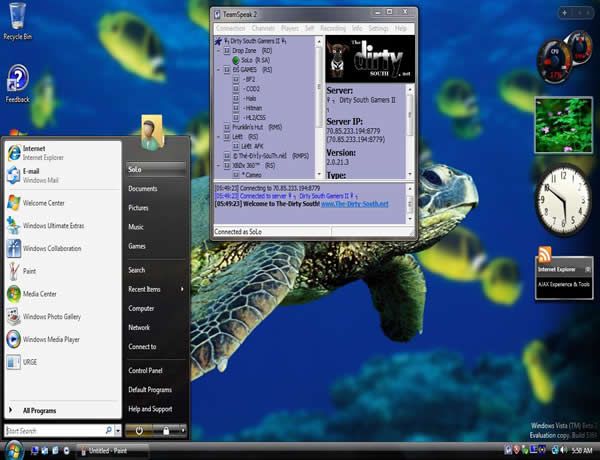Click the 5:50 AM taskbar clock
Screen dimensions: 600x460
click(x=582, y=451)
